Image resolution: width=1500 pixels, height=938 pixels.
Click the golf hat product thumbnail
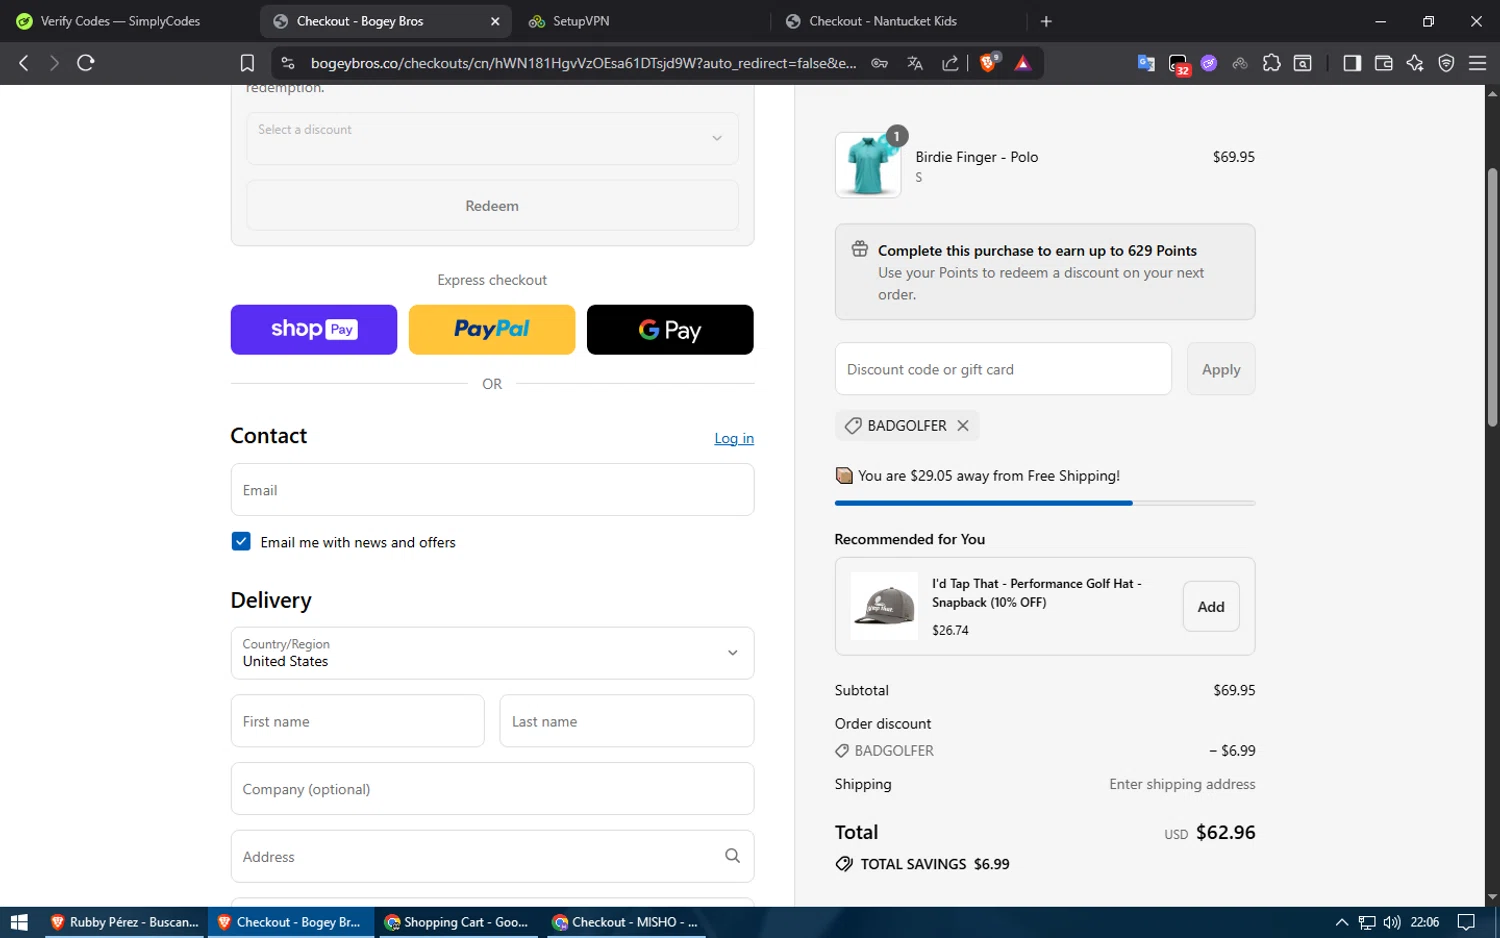[884, 606]
